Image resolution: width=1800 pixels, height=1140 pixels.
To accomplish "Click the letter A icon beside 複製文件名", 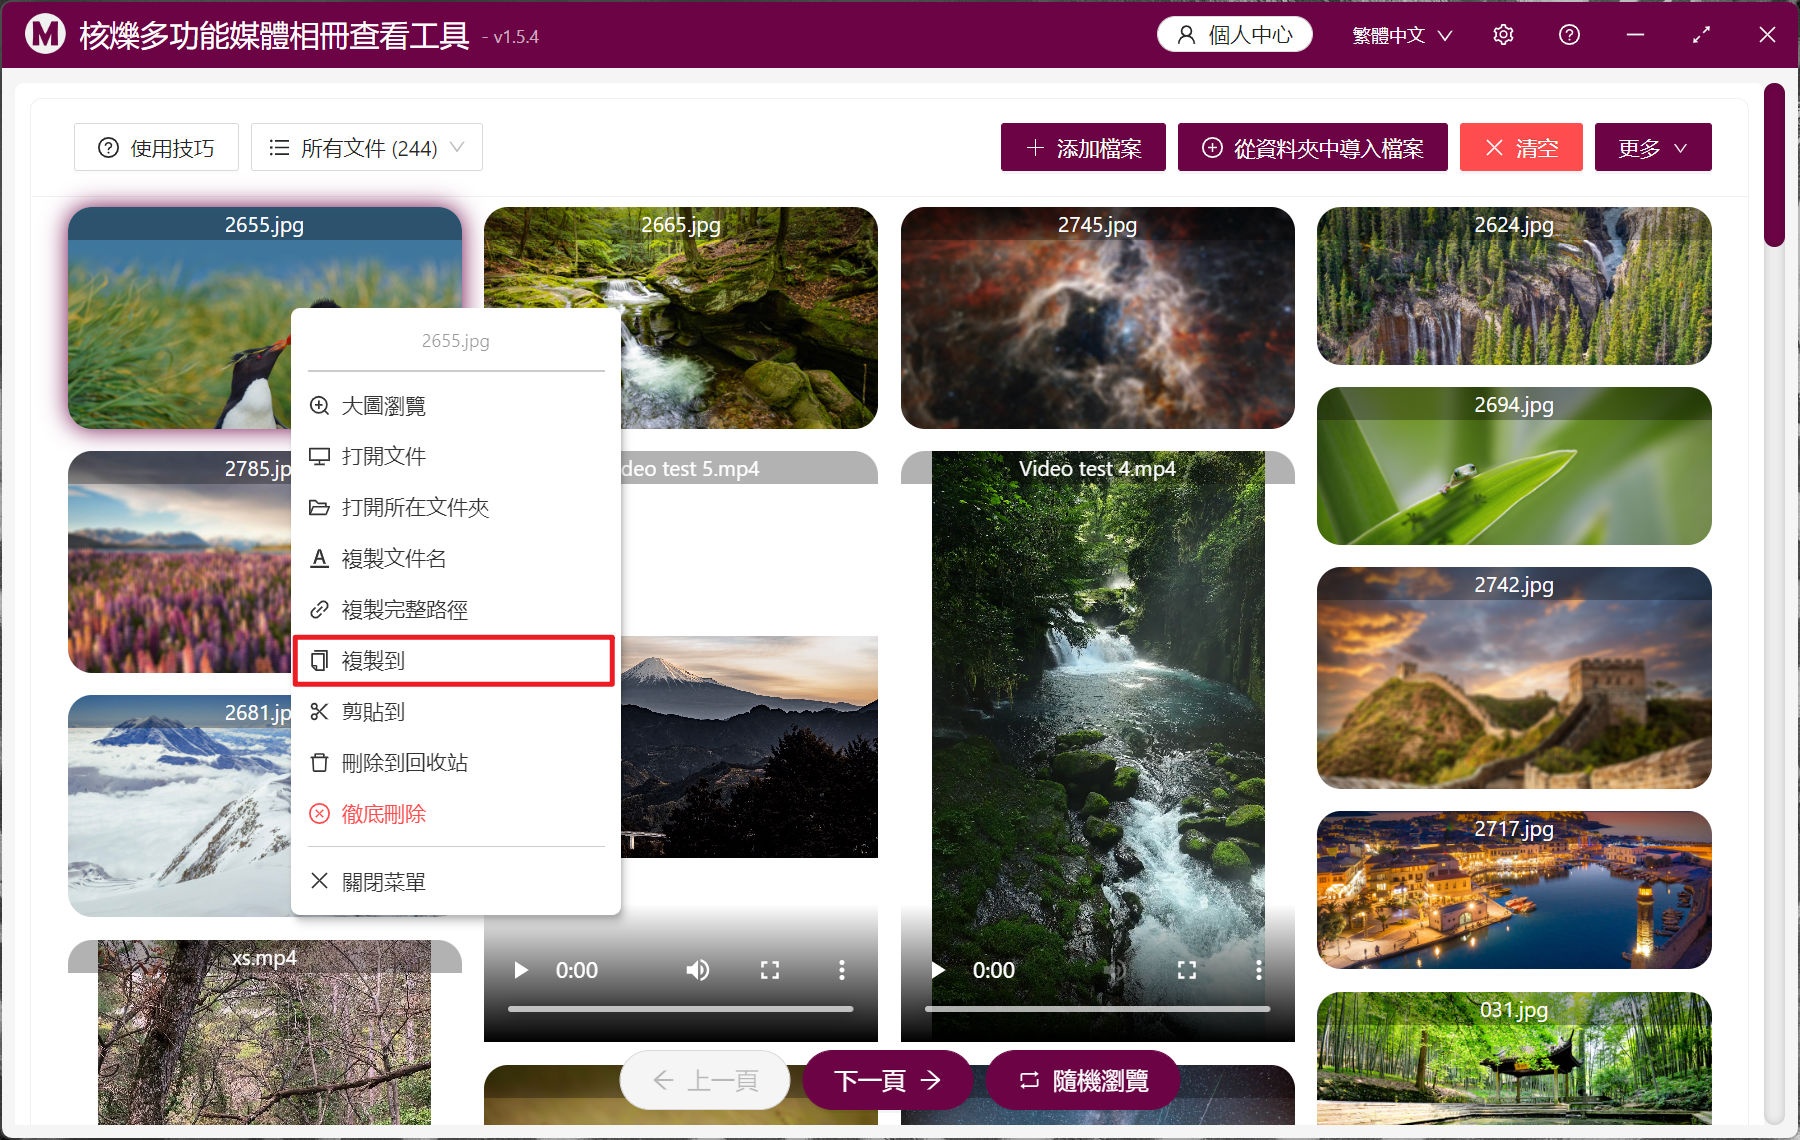I will pos(319,558).
